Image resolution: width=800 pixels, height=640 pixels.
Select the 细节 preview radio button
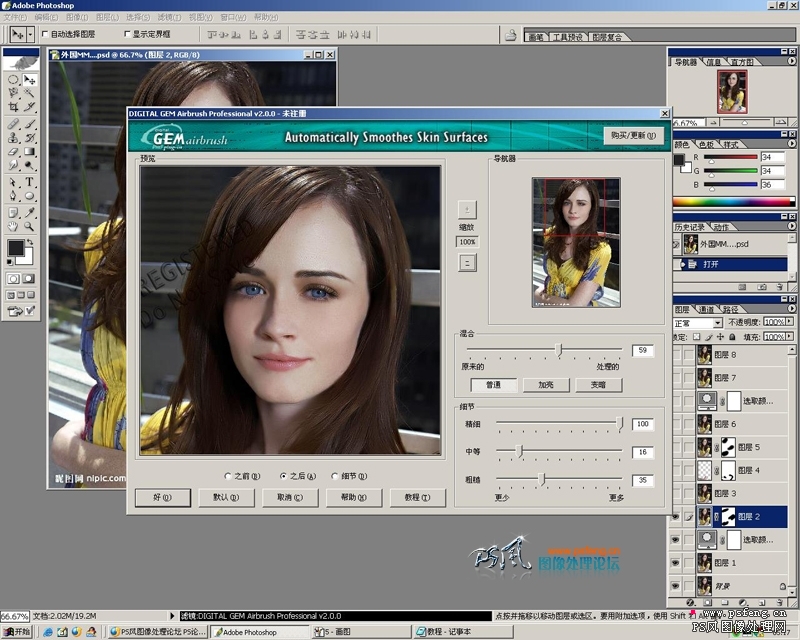tap(335, 476)
